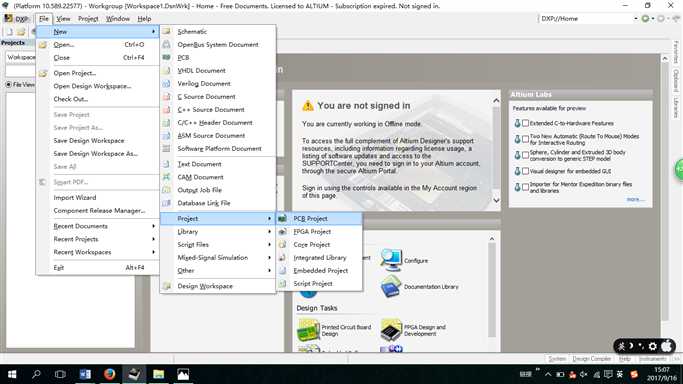683x384 pixels.
Task: Open Word from the taskbar
Action: 85,374
